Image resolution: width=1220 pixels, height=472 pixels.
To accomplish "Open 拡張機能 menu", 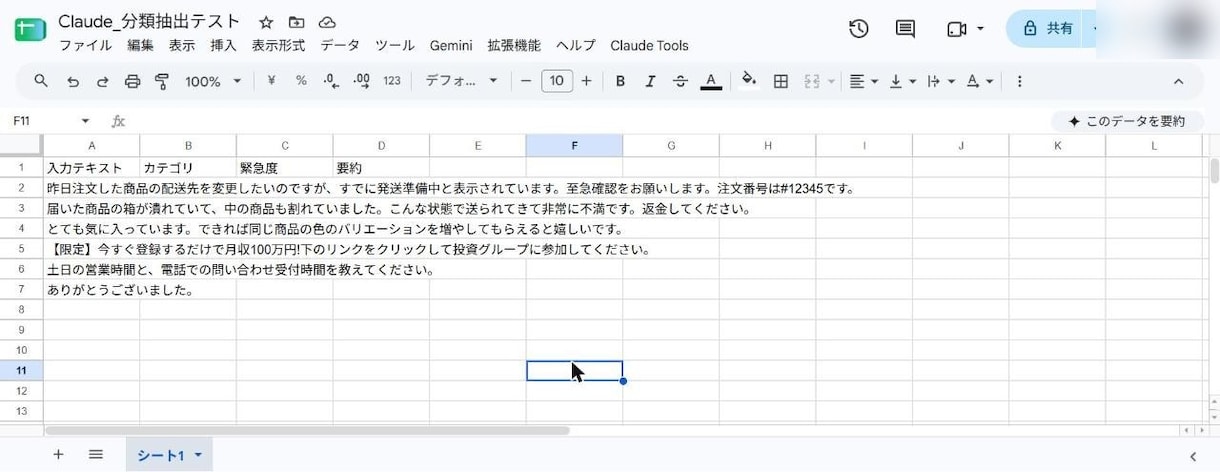I will pos(514,46).
